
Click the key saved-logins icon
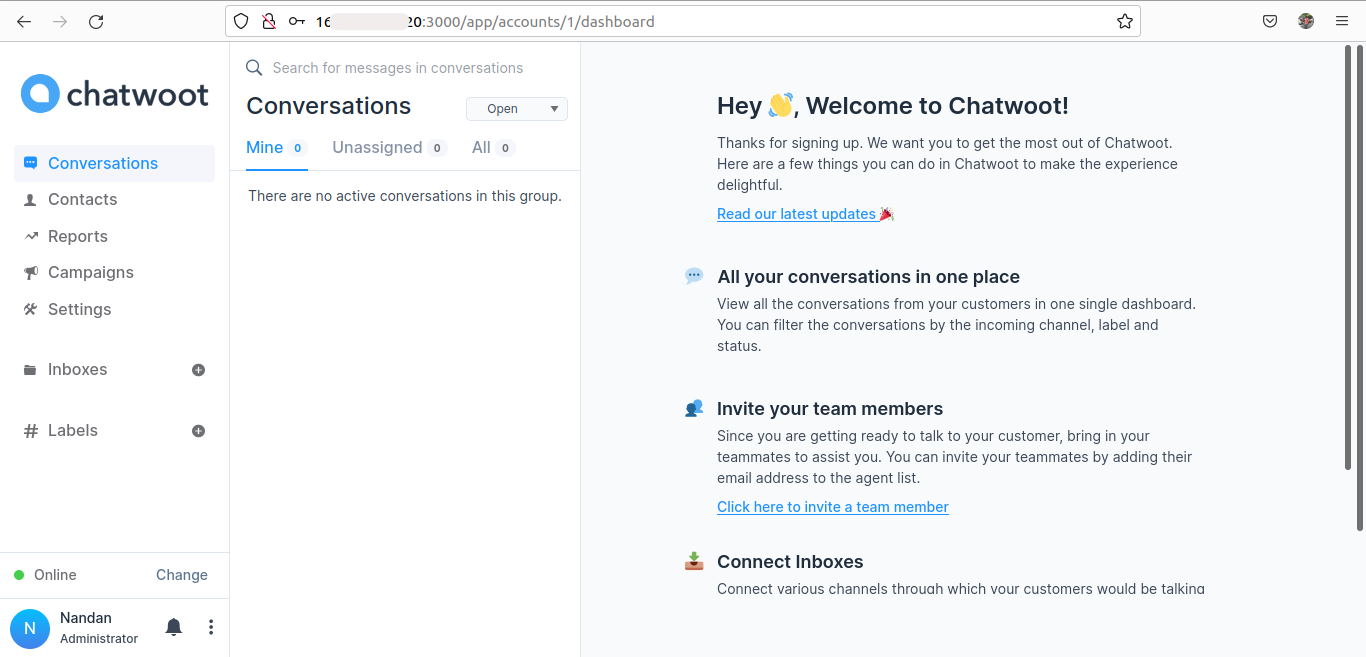297,21
